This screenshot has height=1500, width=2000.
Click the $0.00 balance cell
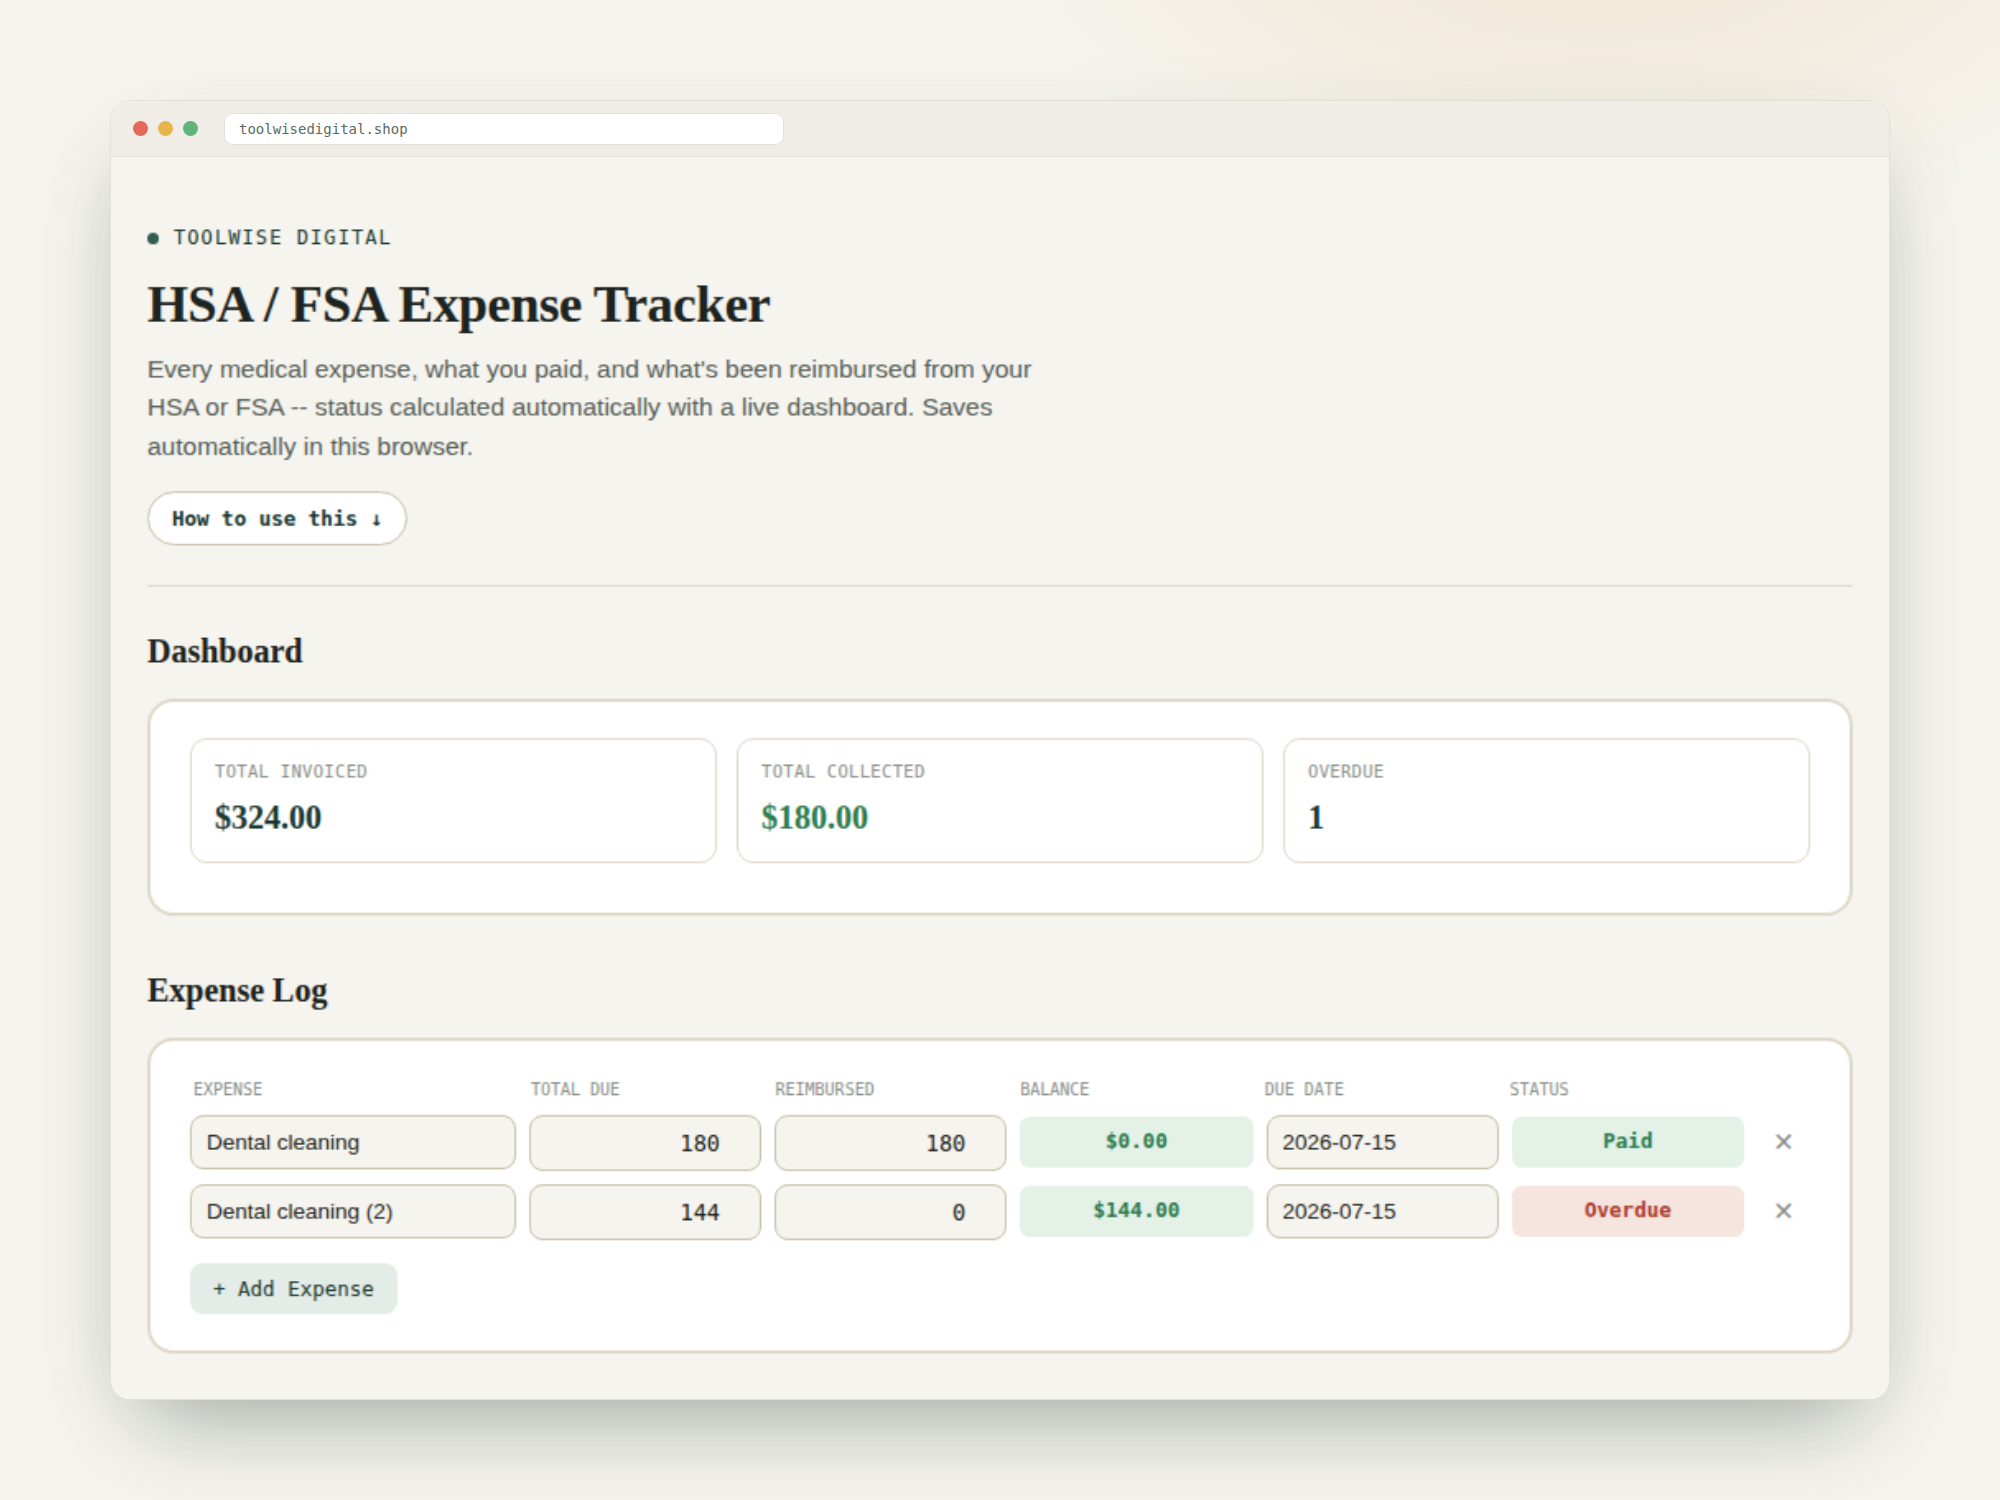[1136, 1142]
